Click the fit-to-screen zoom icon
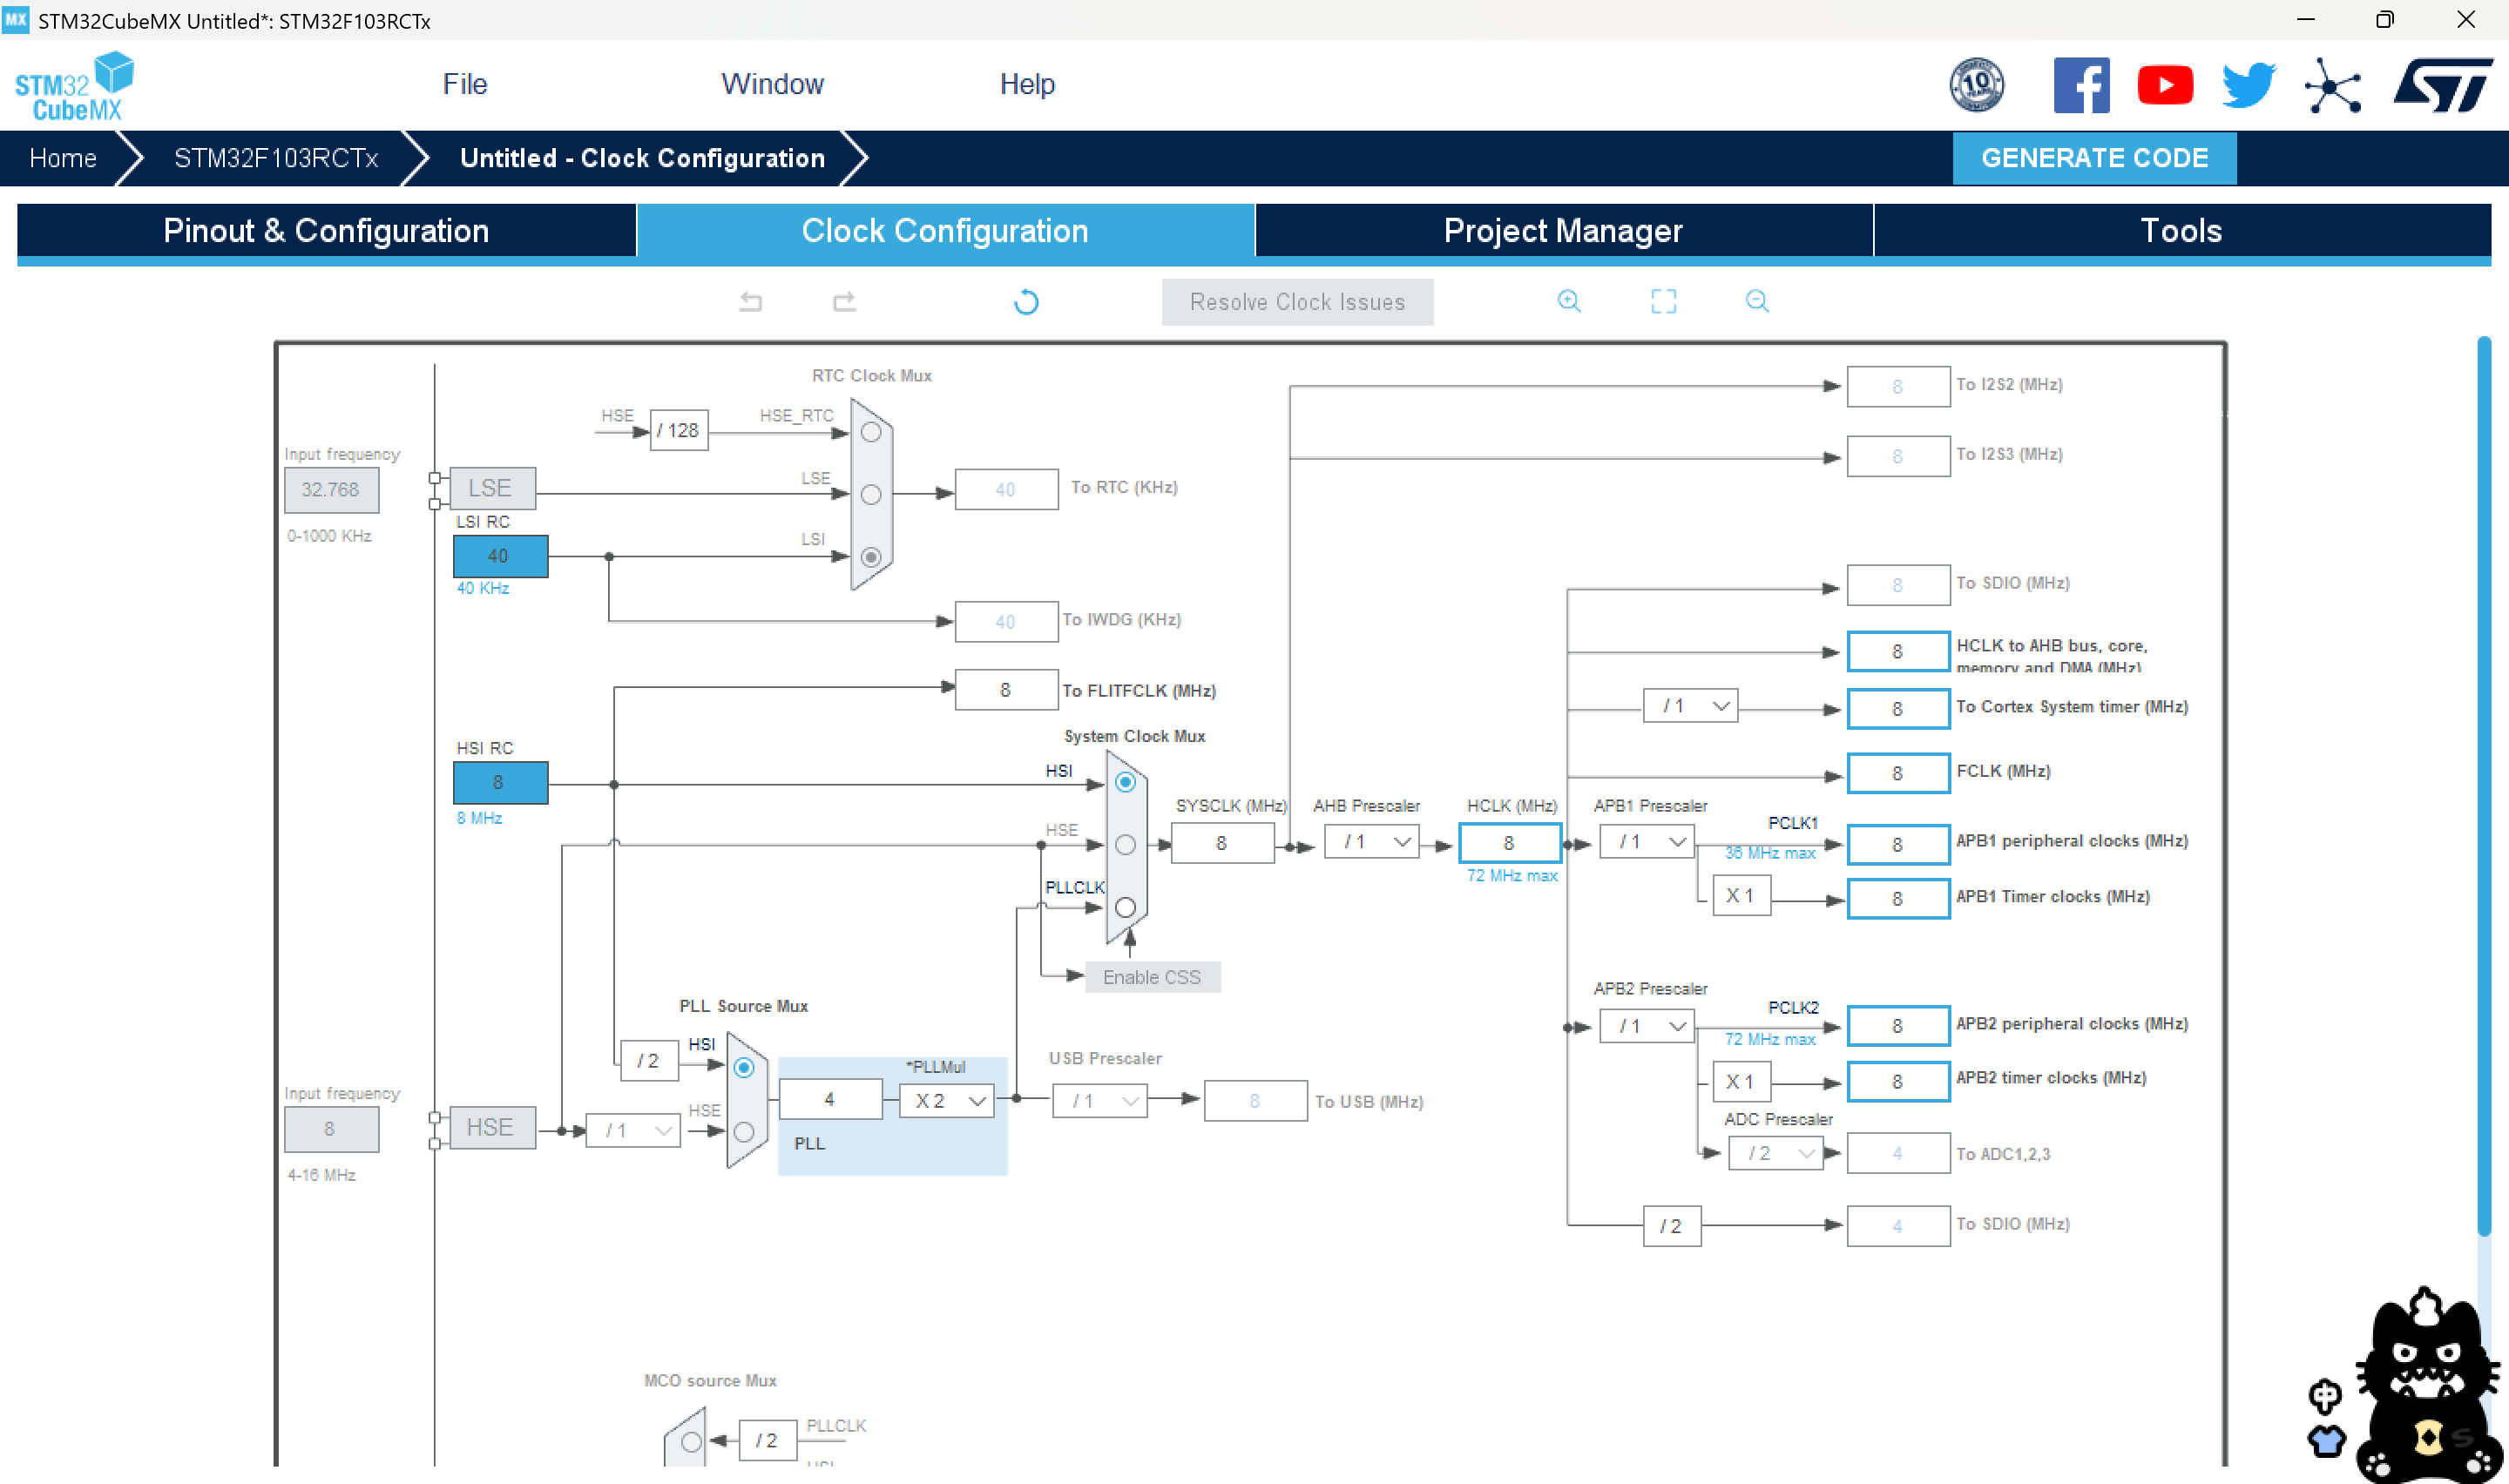Screen dimensions: 2509x1484 coord(1663,301)
